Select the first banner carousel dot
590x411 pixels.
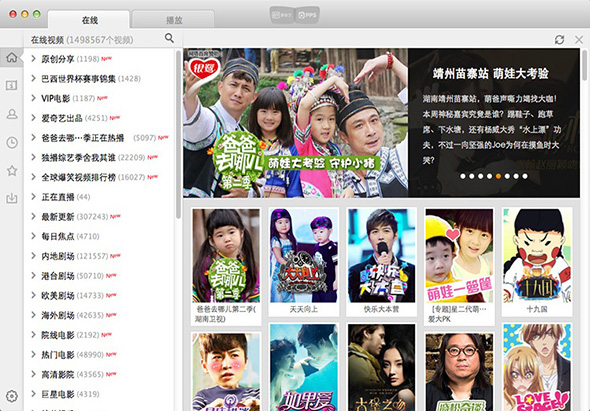click(462, 176)
